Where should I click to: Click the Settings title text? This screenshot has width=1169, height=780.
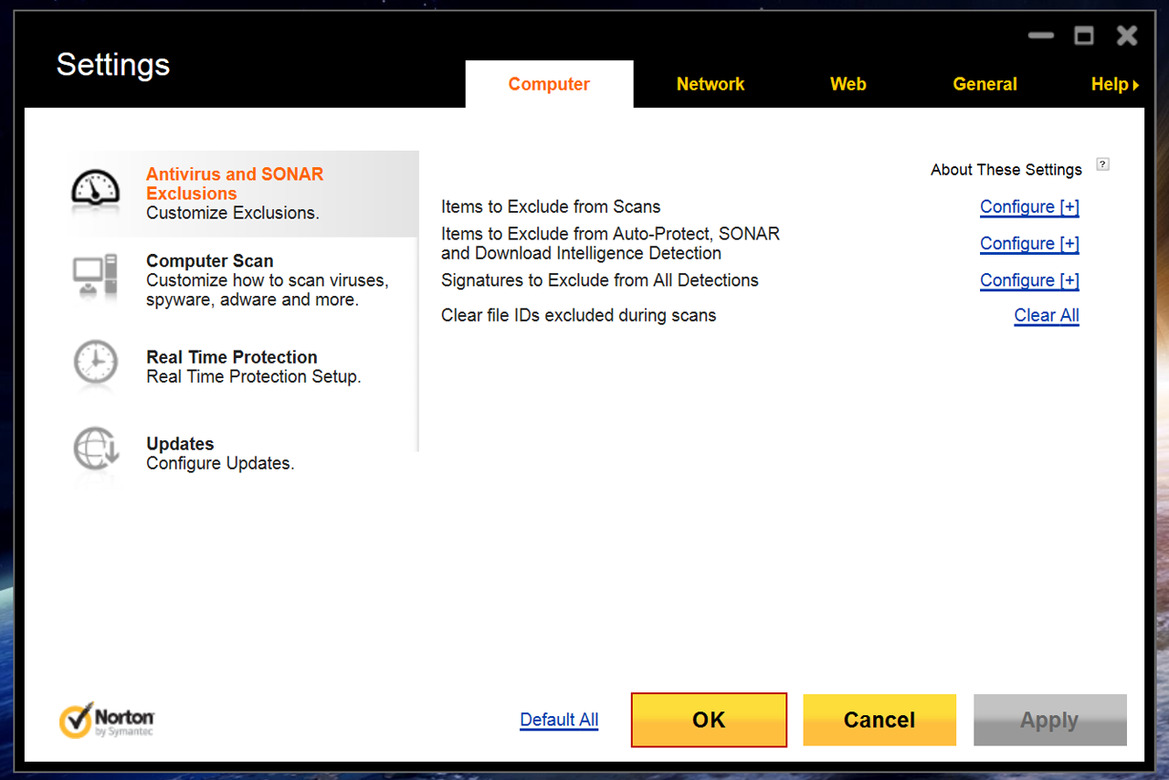coord(113,65)
